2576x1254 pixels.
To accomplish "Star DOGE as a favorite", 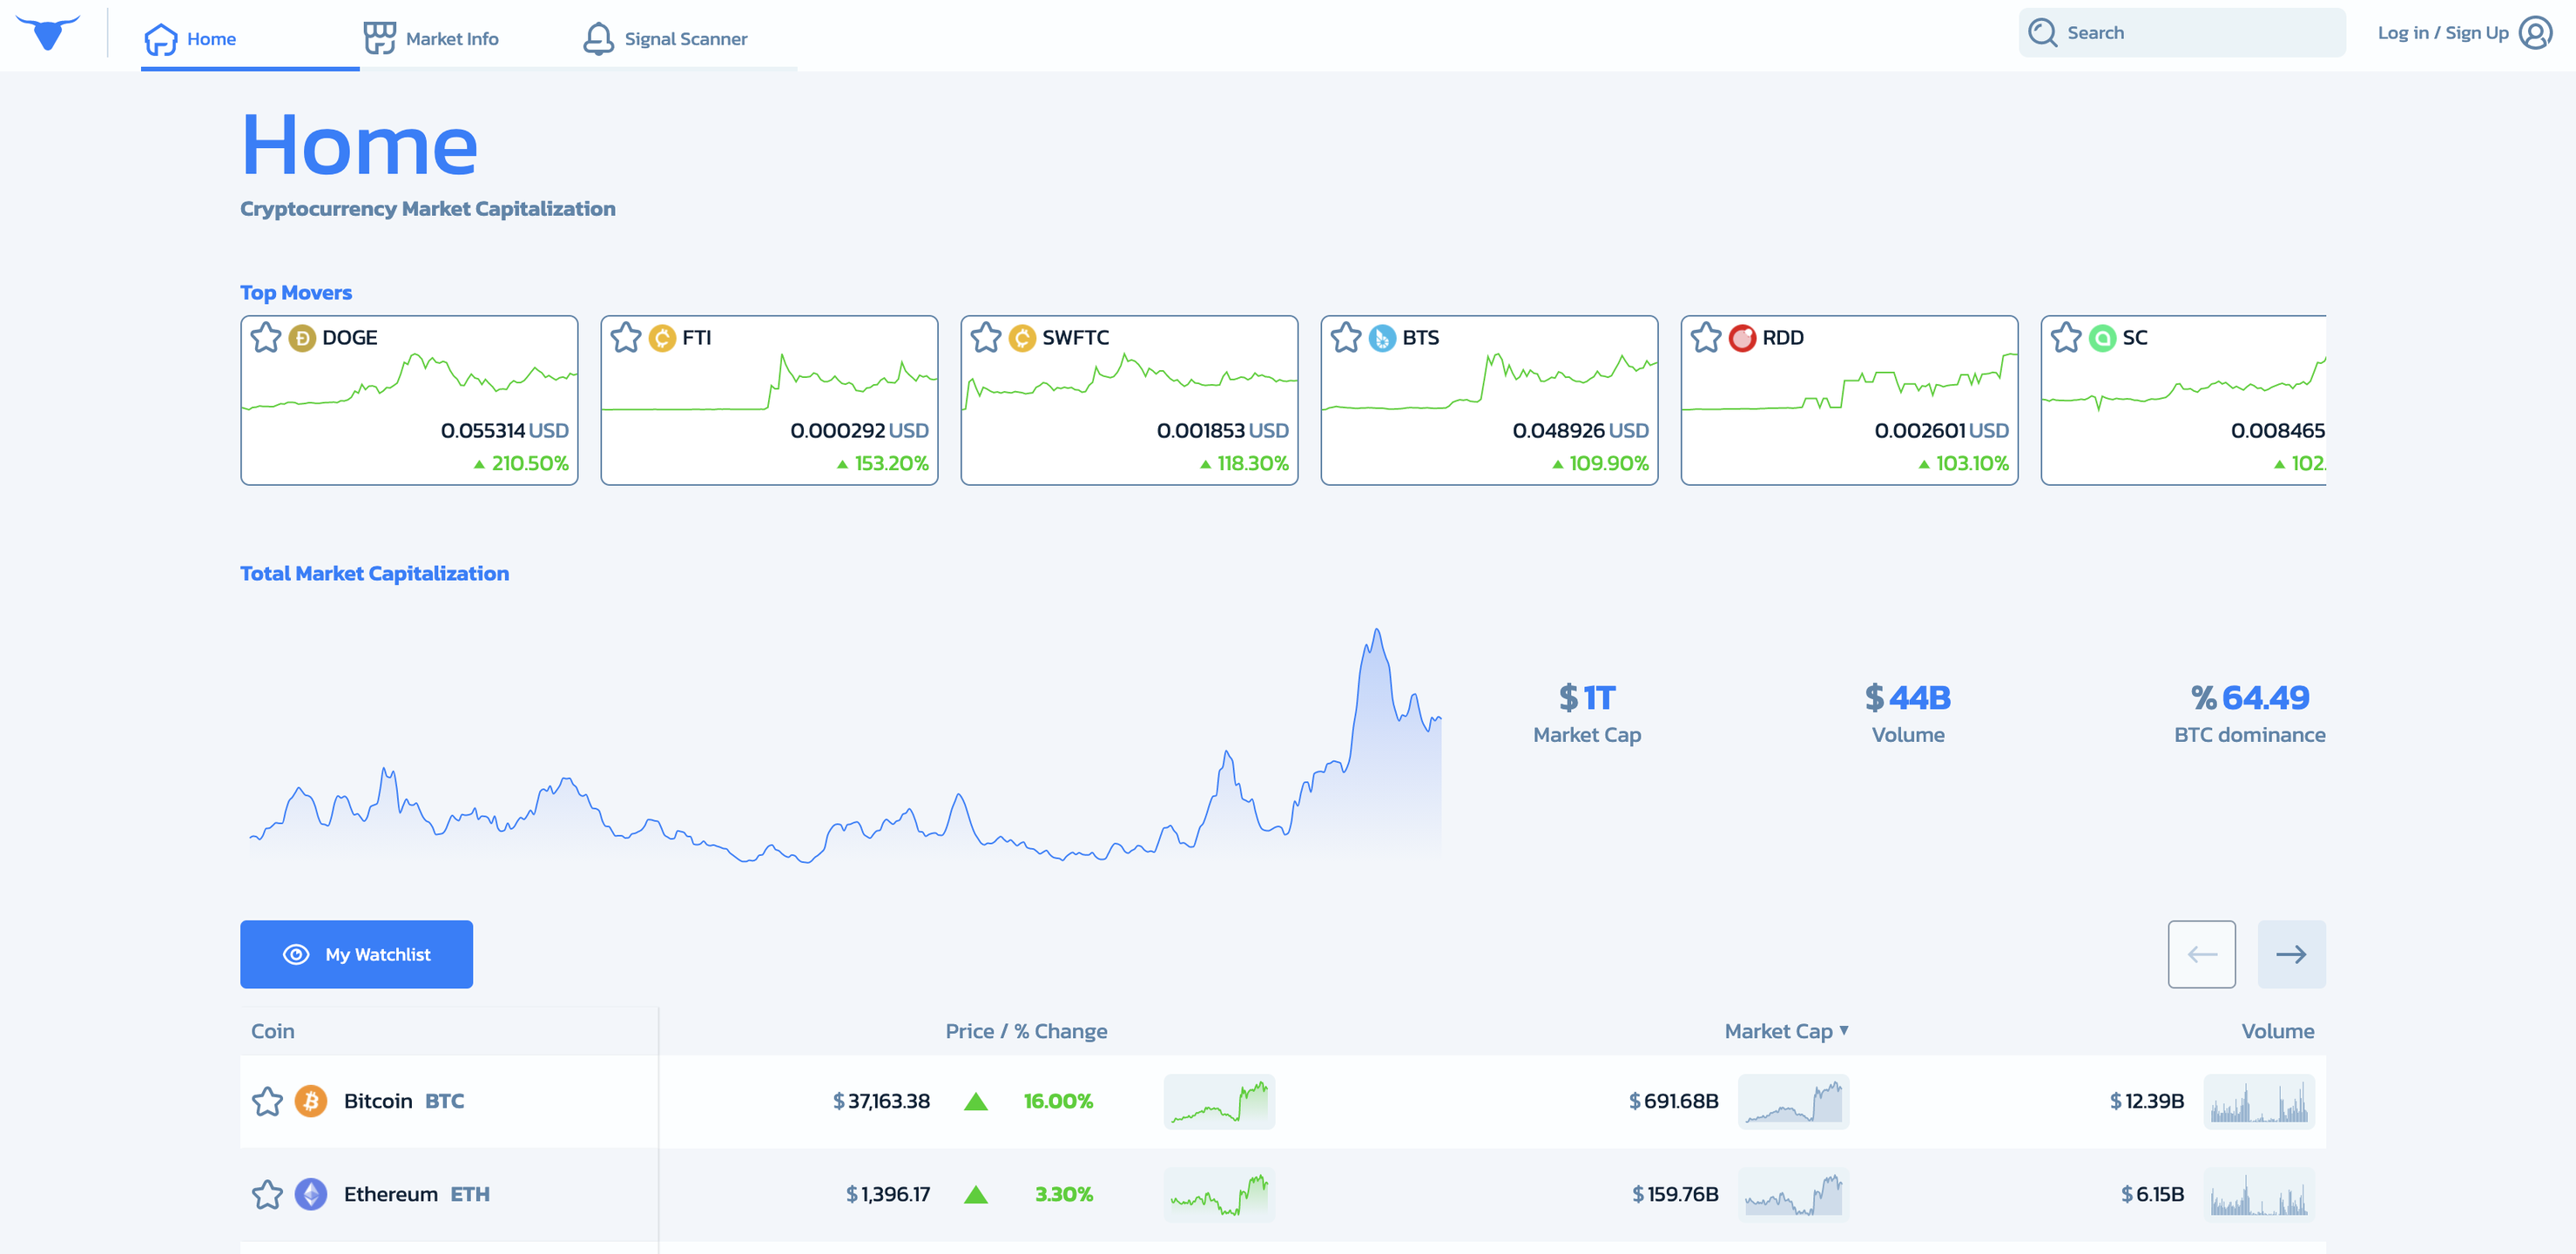I will pos(266,338).
